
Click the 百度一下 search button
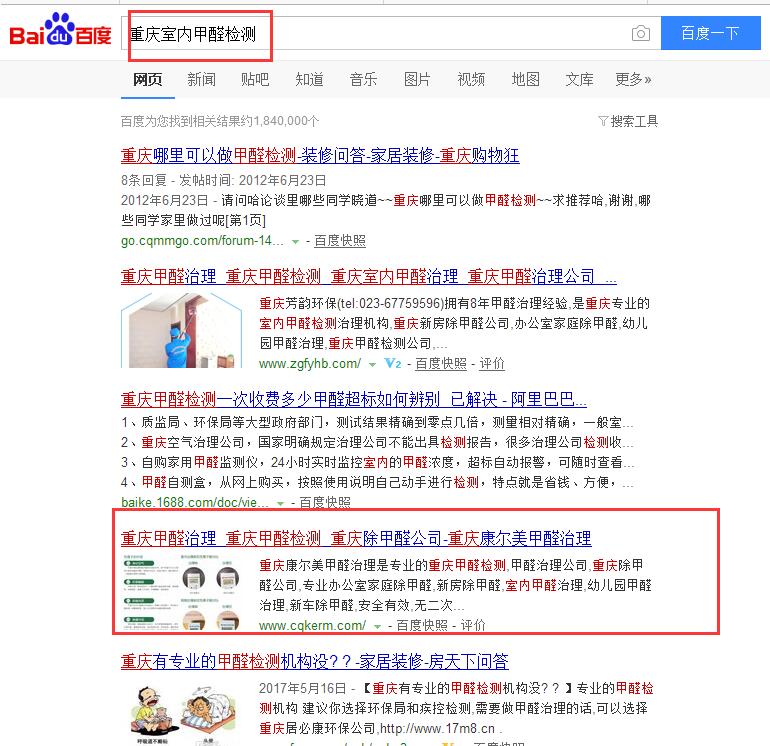711,33
